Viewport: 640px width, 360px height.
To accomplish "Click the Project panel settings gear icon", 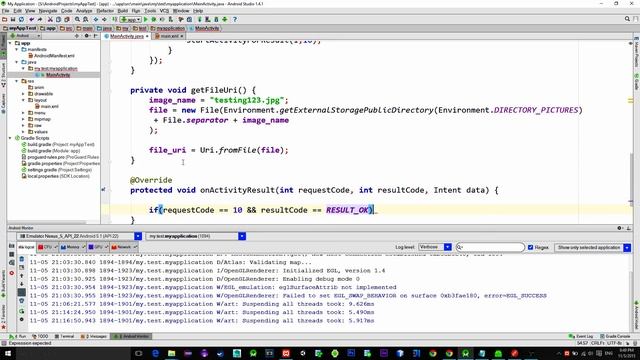I will [87, 36].
